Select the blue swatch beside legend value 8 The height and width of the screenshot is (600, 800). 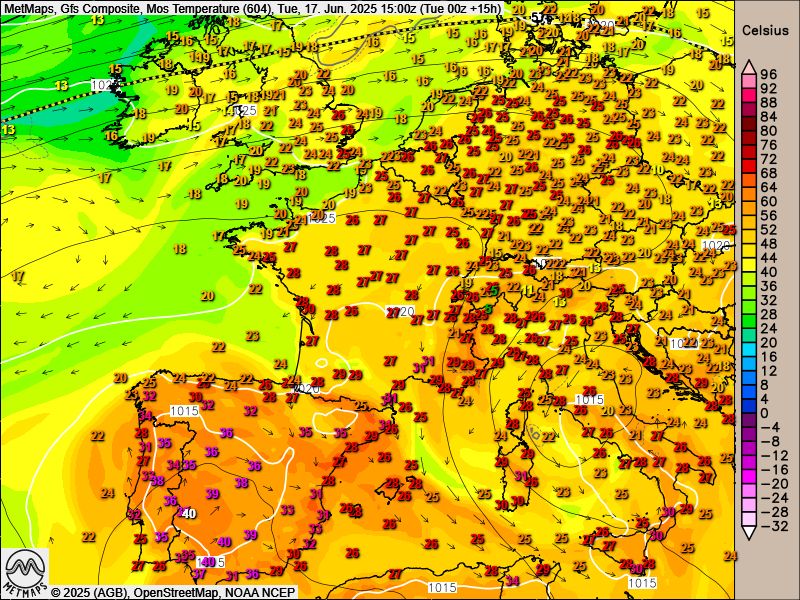pos(747,384)
